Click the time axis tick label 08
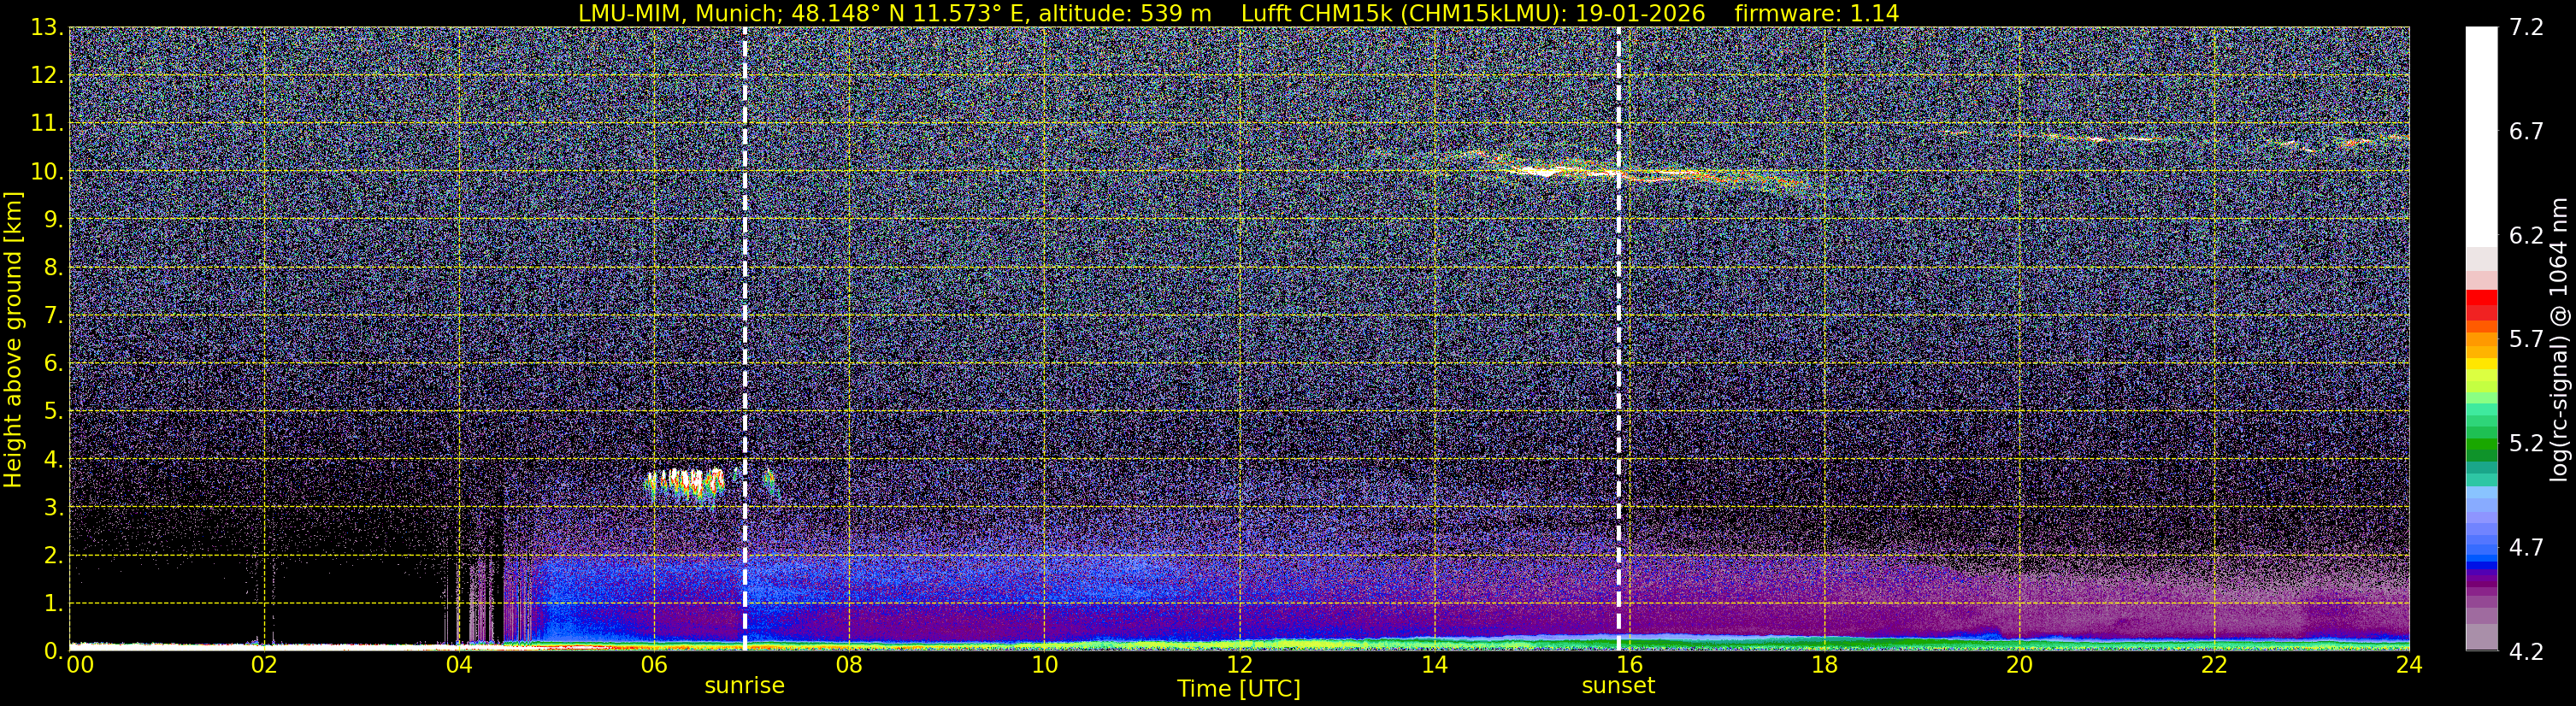Screen dimensions: 2576x706 849,665
